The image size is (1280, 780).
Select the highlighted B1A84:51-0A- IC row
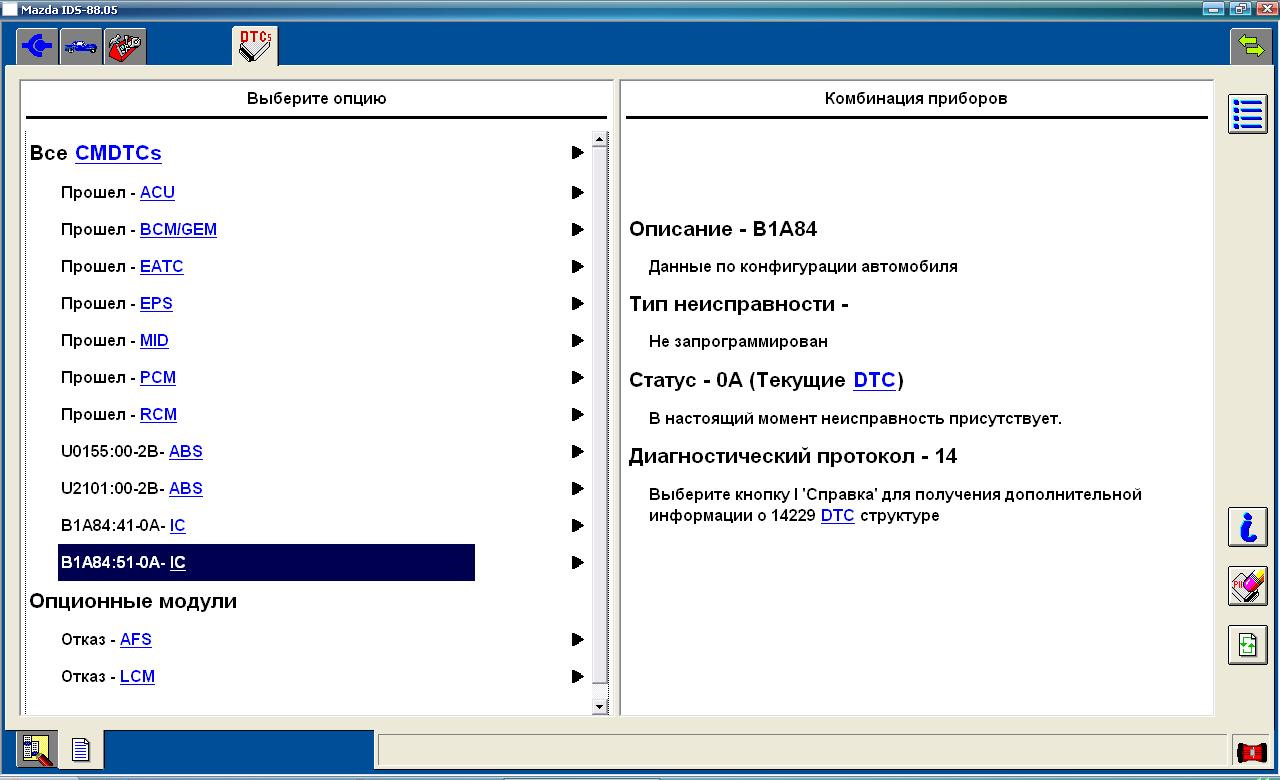pyautogui.click(x=266, y=562)
